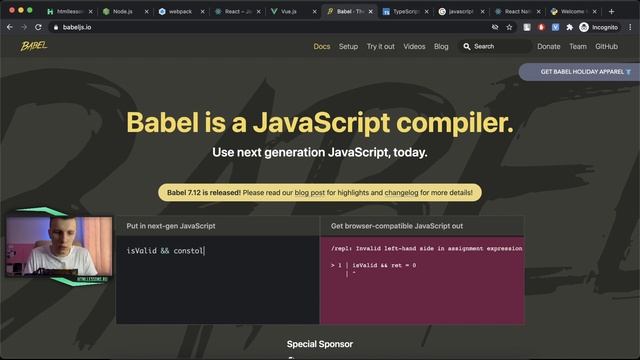Click the 'Babel is a JavaScript compiler.' heading
Viewport: 640px width, 360px height.
320,122
